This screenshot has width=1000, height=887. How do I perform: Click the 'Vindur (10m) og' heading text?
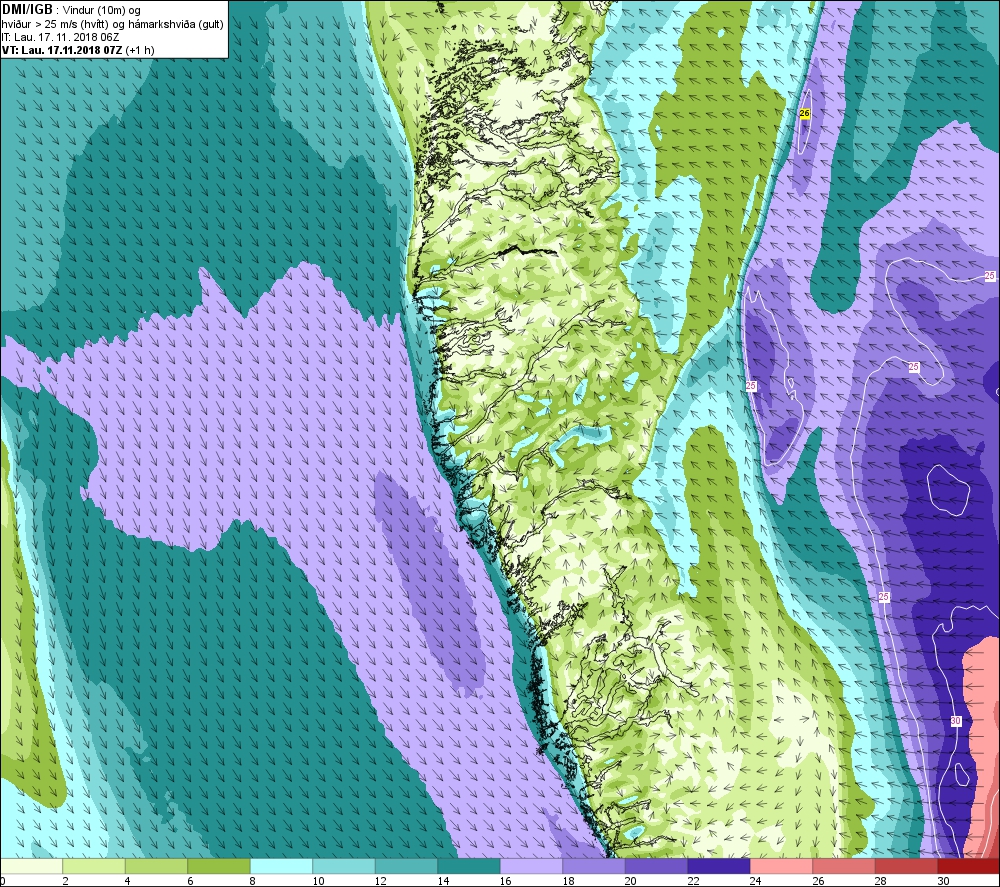point(102,10)
